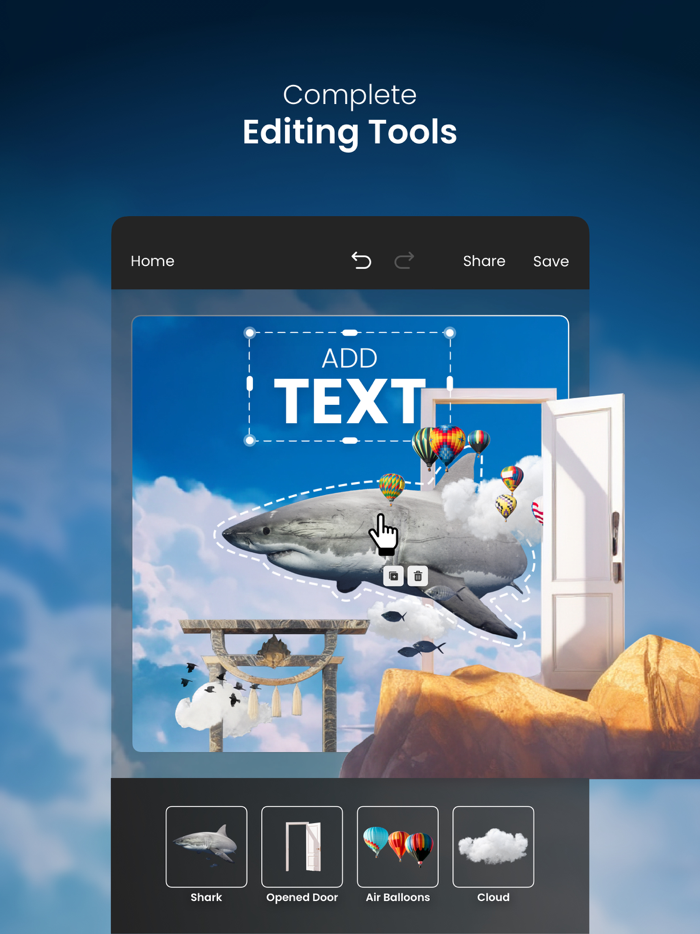Viewport: 700px width, 934px height.
Task: Click the "Air Balloons" label text
Action: click(397, 897)
